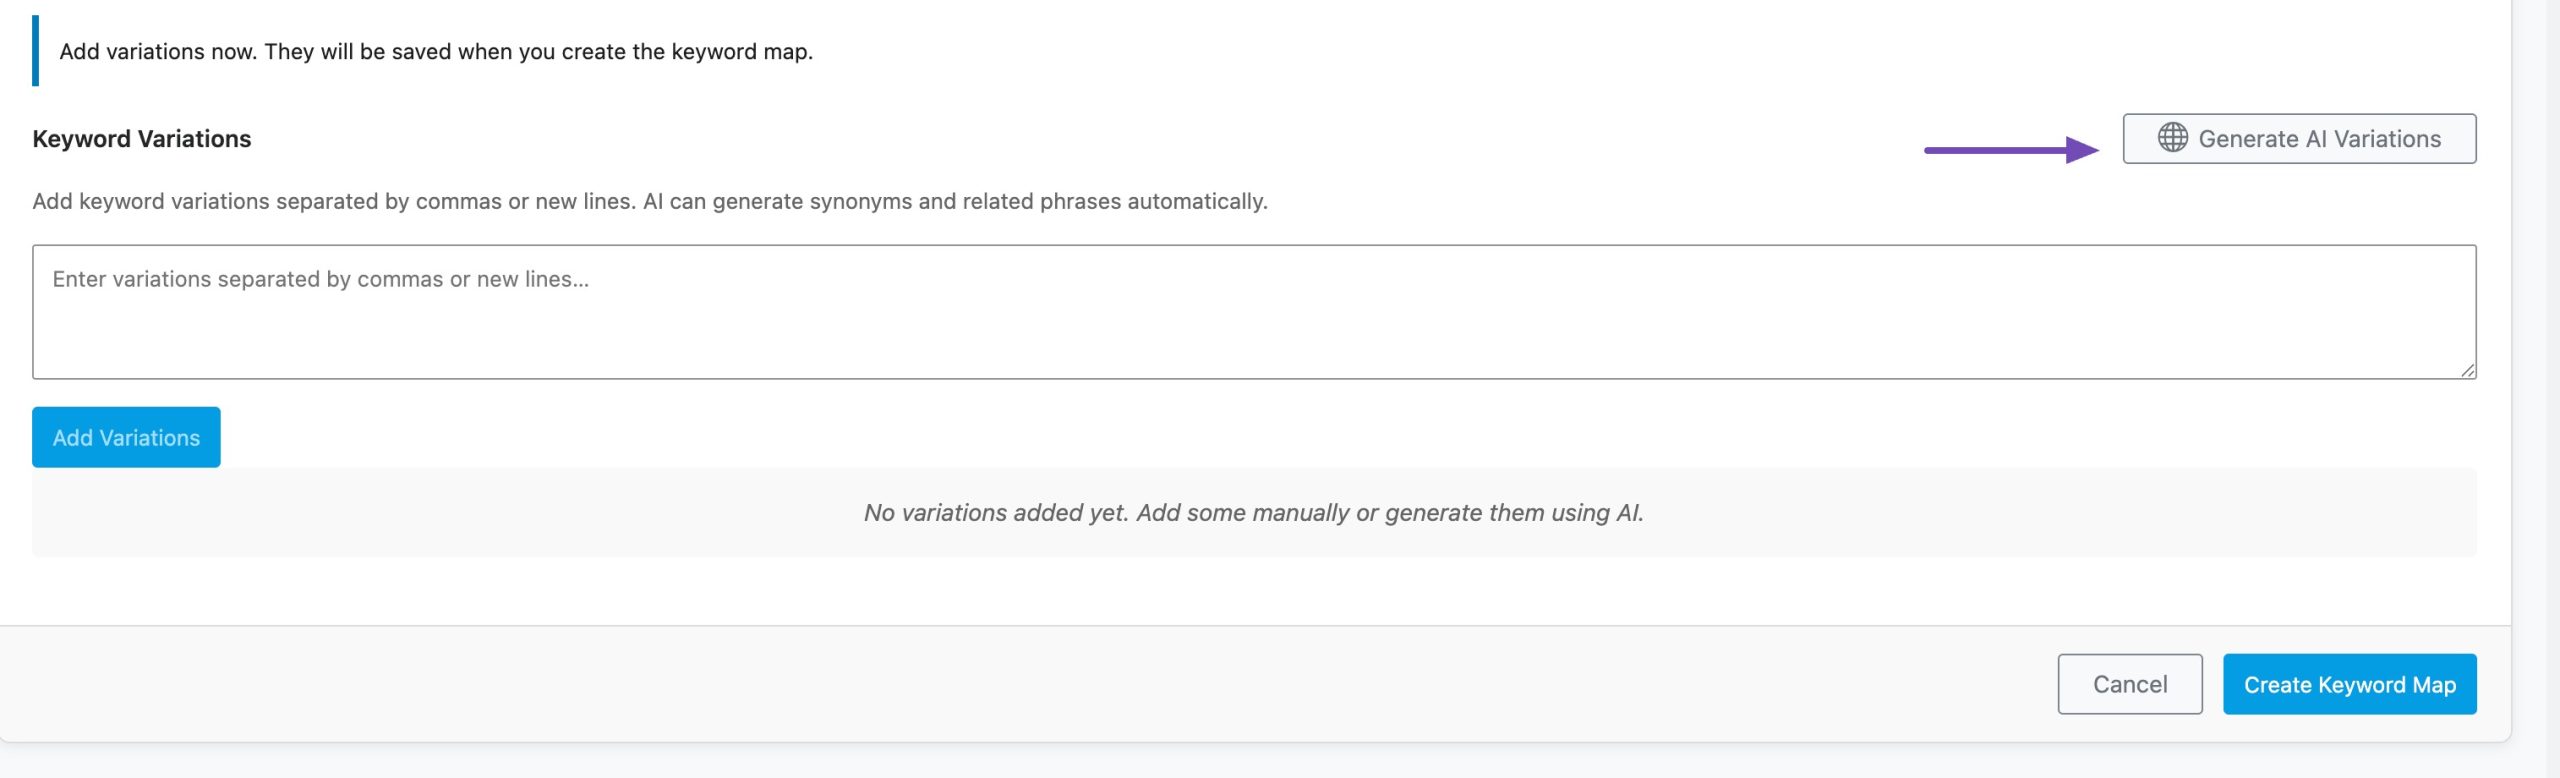Screen dimensions: 2560x778
Task: Click Create Keyword Map
Action: (x=2349, y=684)
